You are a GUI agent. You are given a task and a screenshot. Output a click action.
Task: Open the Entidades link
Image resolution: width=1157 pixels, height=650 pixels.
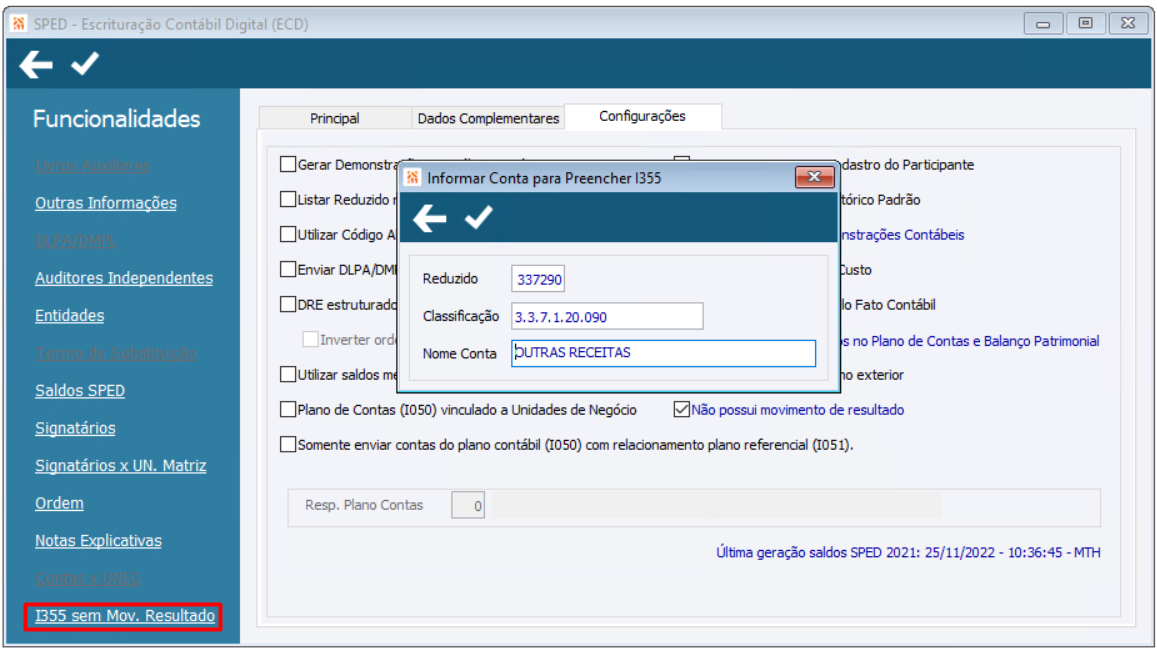tap(69, 316)
